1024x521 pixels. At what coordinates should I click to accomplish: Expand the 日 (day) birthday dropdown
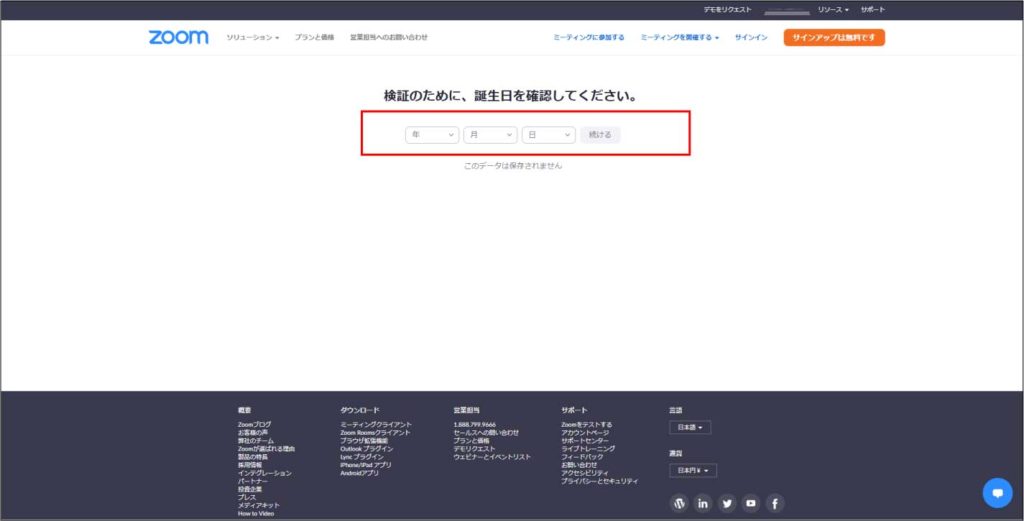point(549,134)
